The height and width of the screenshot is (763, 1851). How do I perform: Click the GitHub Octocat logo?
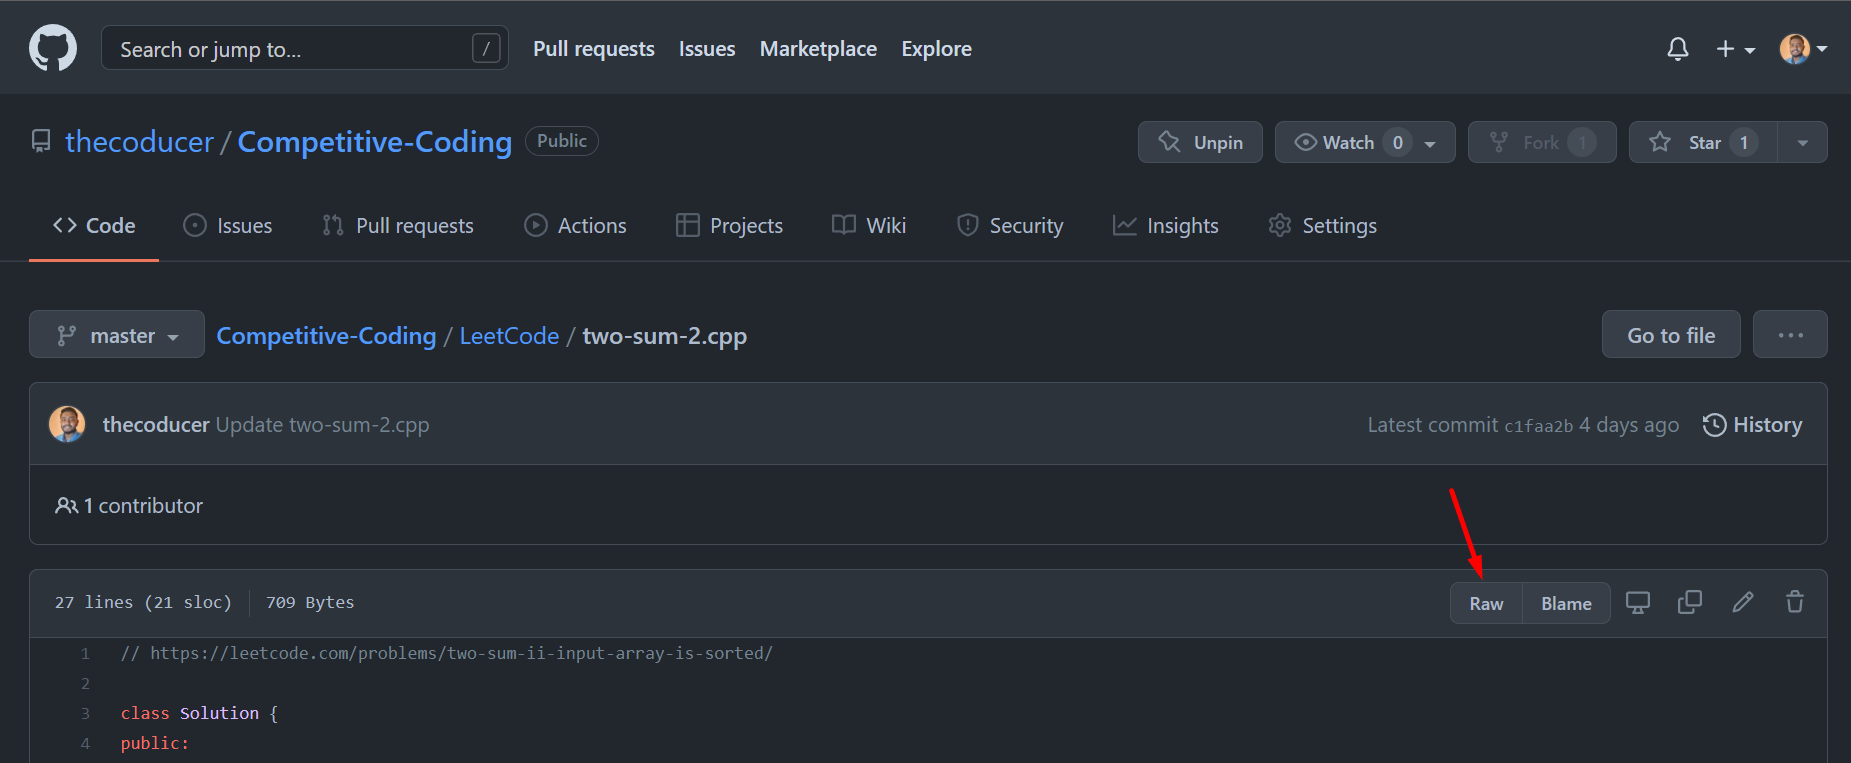(x=53, y=48)
